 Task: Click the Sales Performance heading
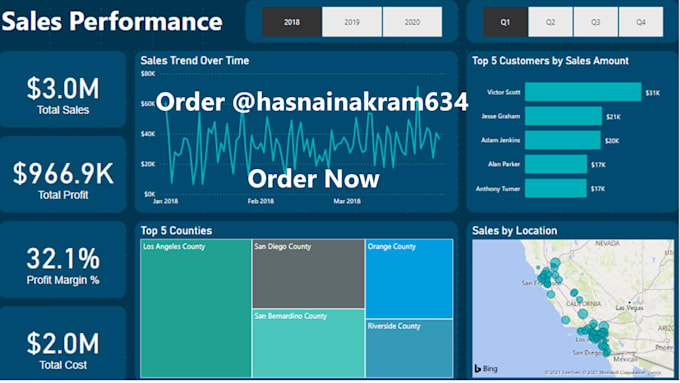pyautogui.click(x=112, y=21)
